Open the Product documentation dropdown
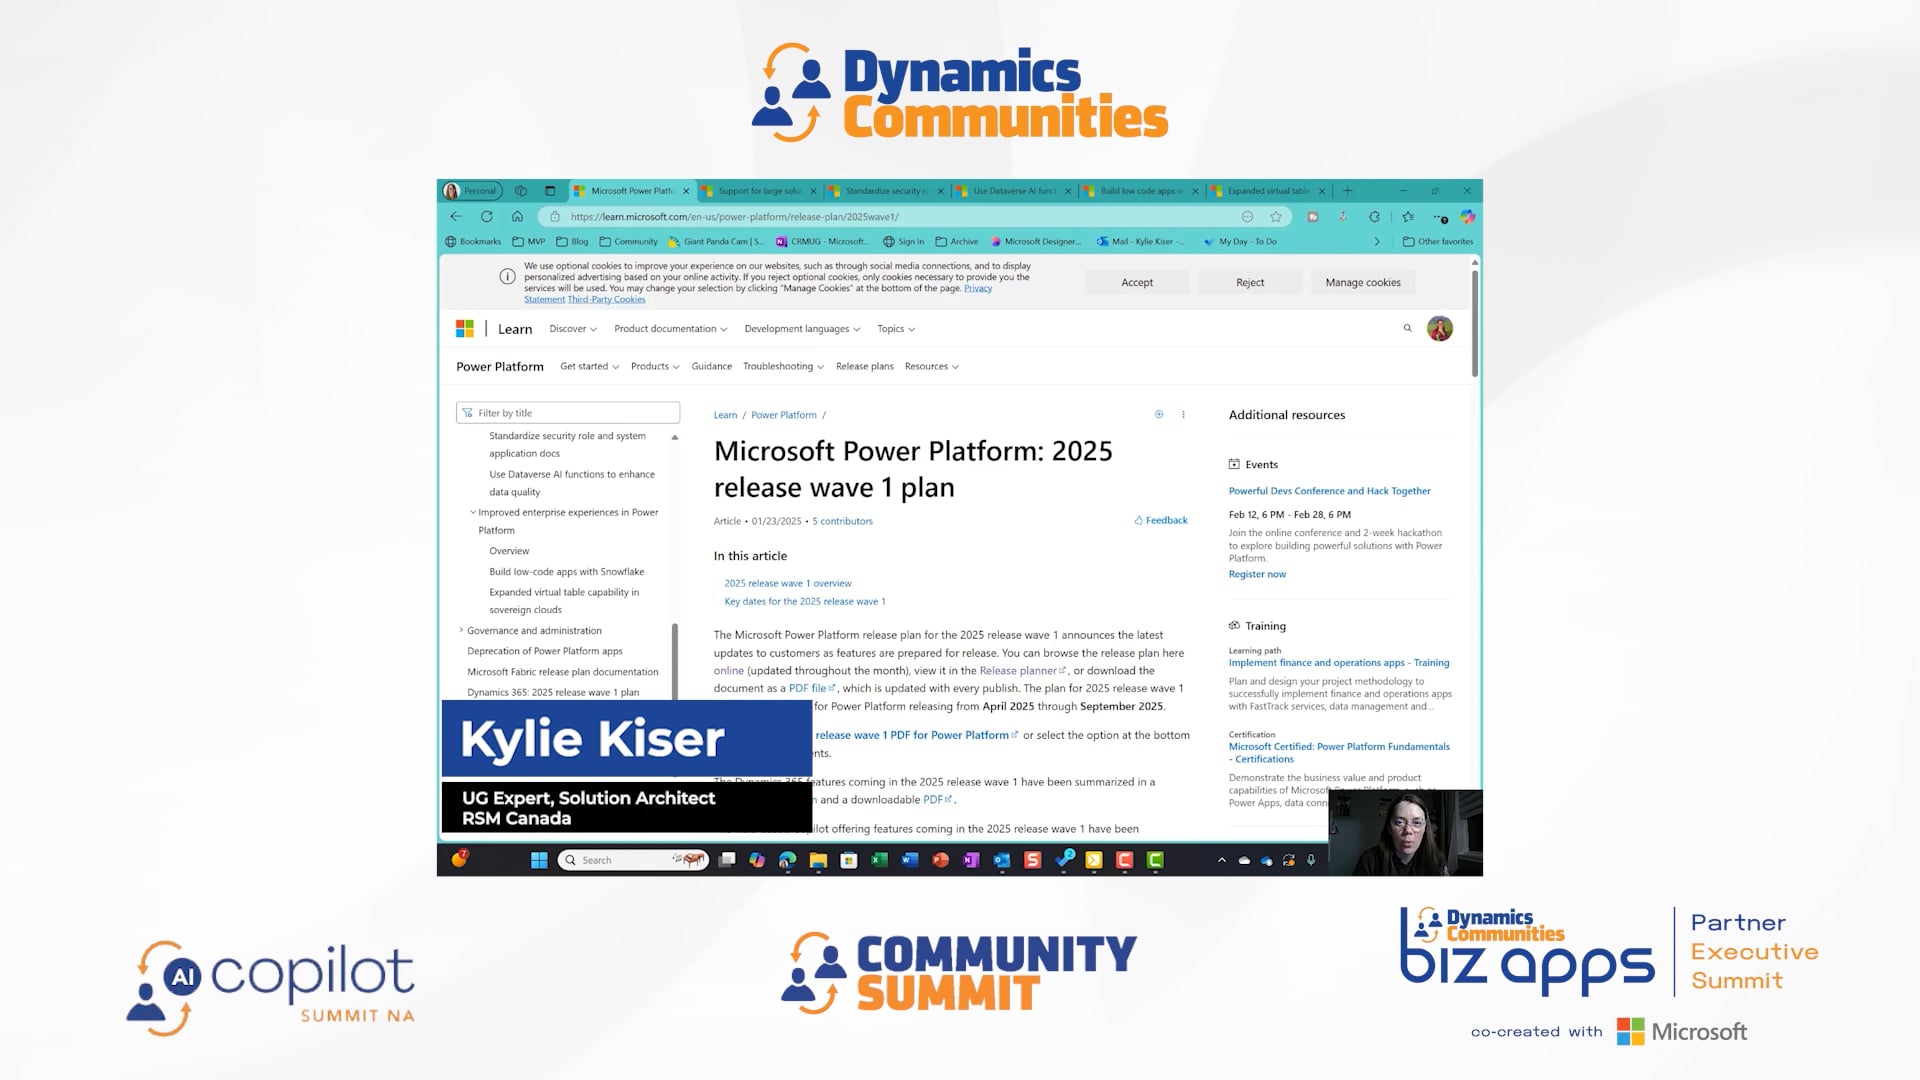The height and width of the screenshot is (1080, 1920). pyautogui.click(x=668, y=328)
